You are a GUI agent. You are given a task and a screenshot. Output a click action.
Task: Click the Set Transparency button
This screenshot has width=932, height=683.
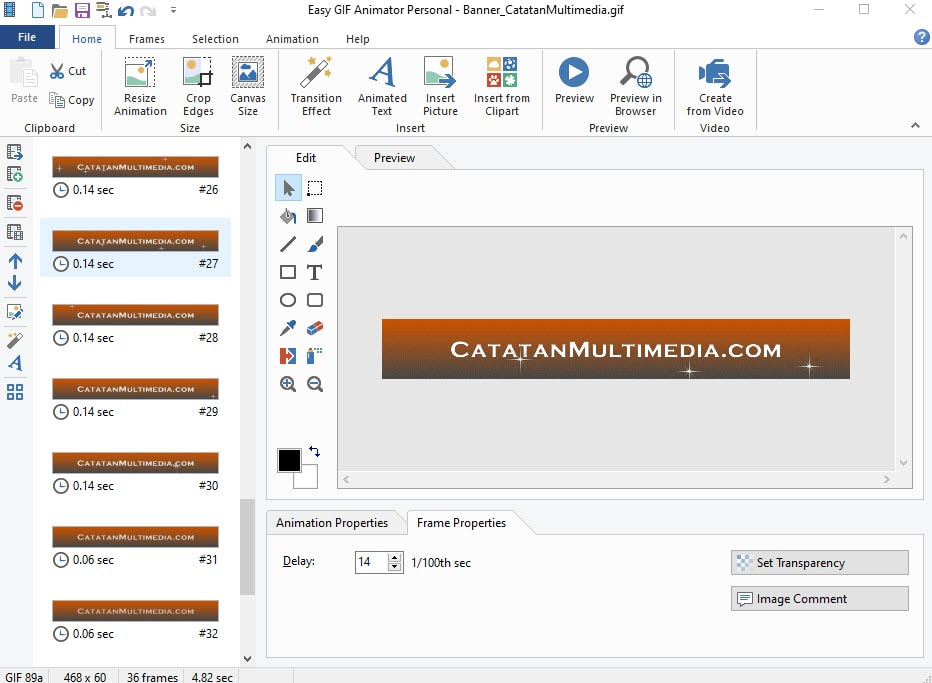pos(820,562)
